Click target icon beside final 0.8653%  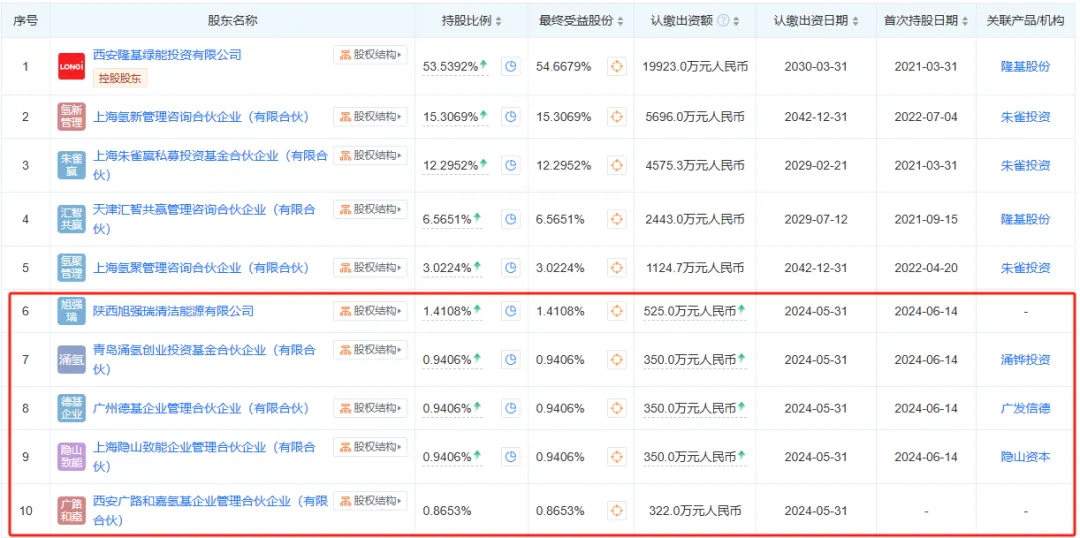[616, 511]
